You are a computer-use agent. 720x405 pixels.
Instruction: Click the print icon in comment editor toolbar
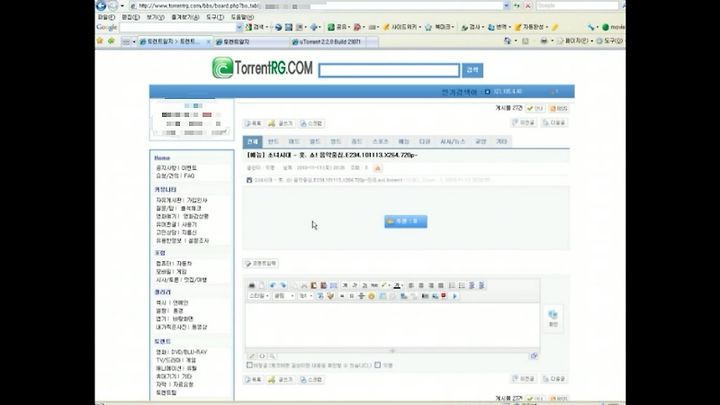[252, 285]
